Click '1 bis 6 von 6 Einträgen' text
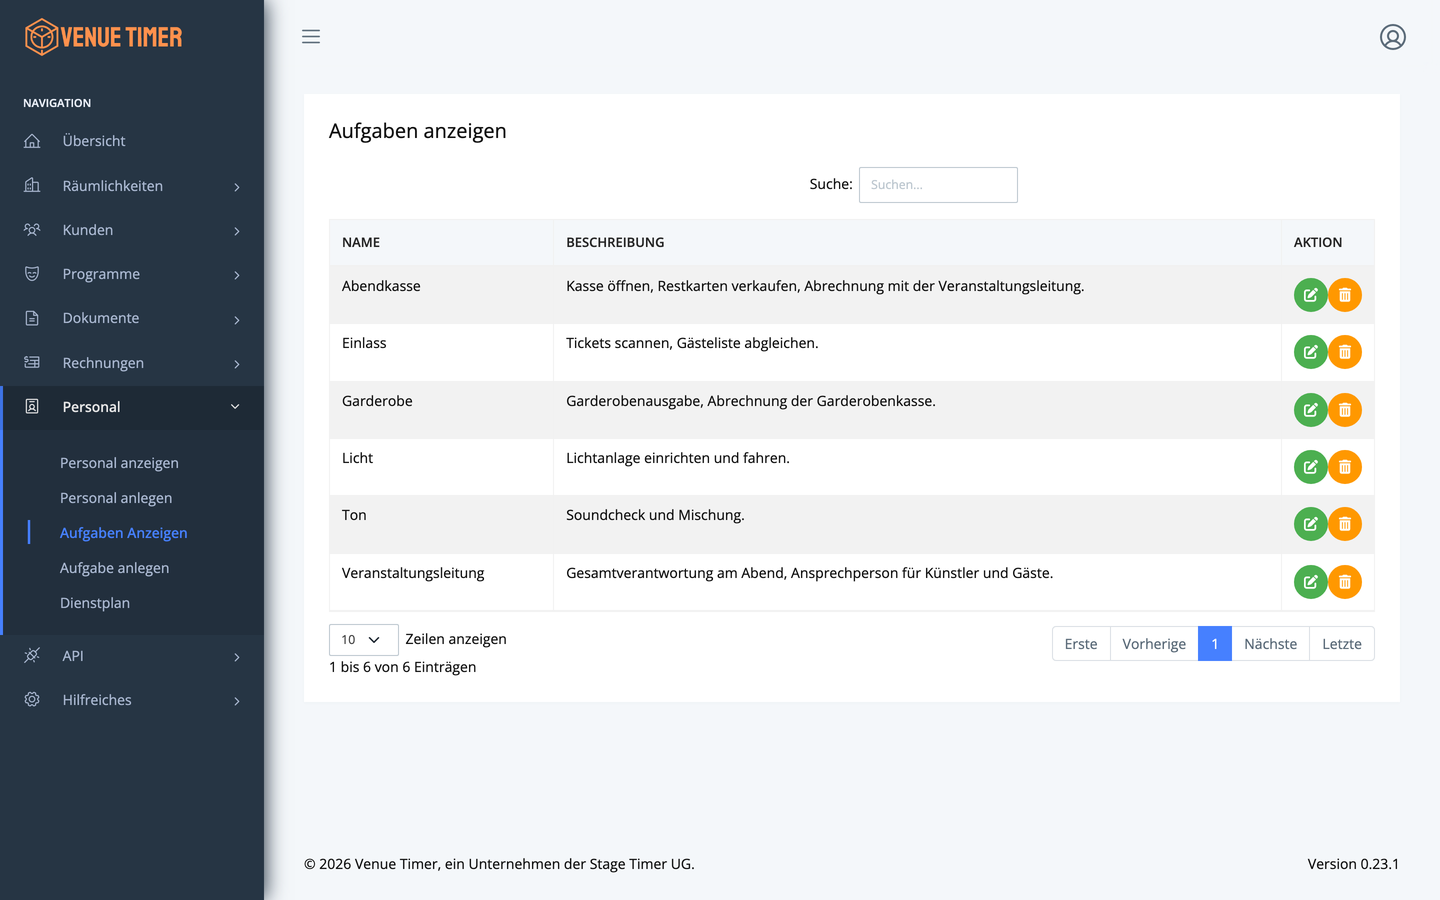This screenshot has width=1440, height=900. [x=402, y=667]
